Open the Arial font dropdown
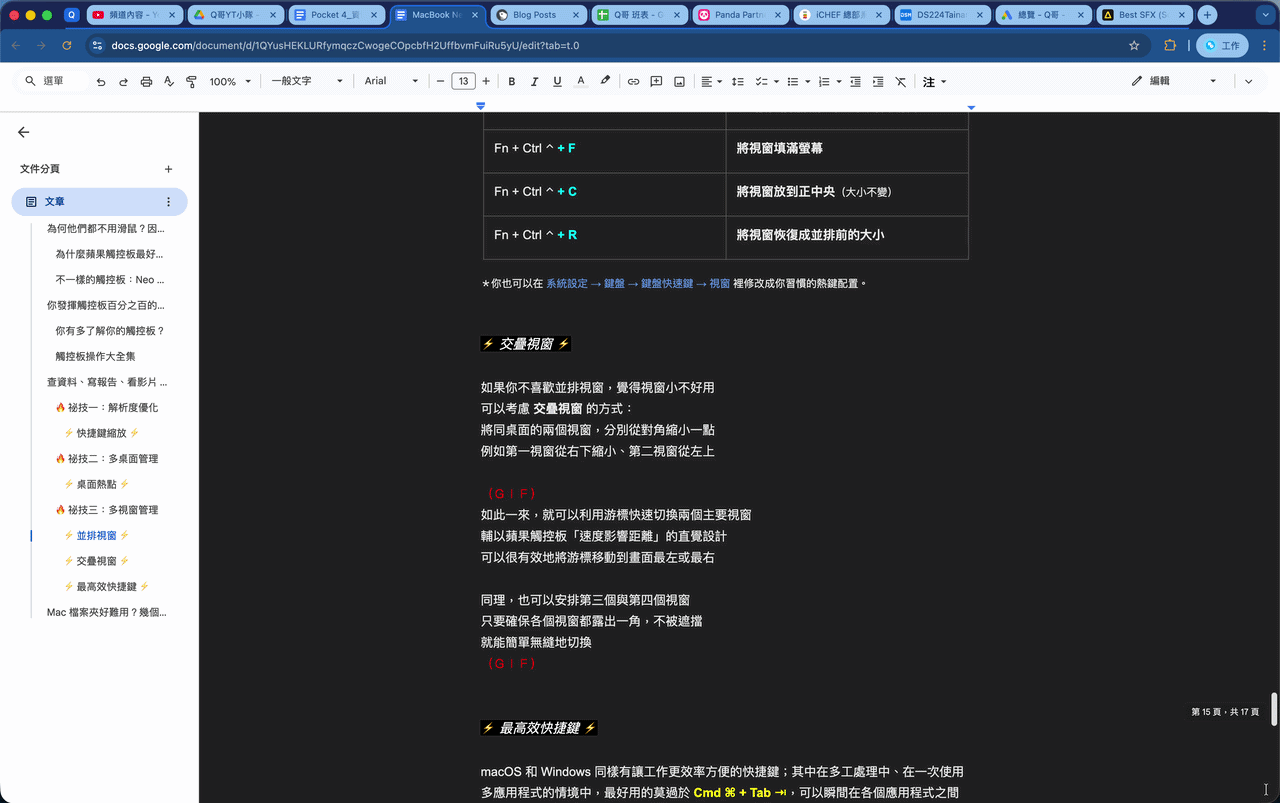 point(390,81)
